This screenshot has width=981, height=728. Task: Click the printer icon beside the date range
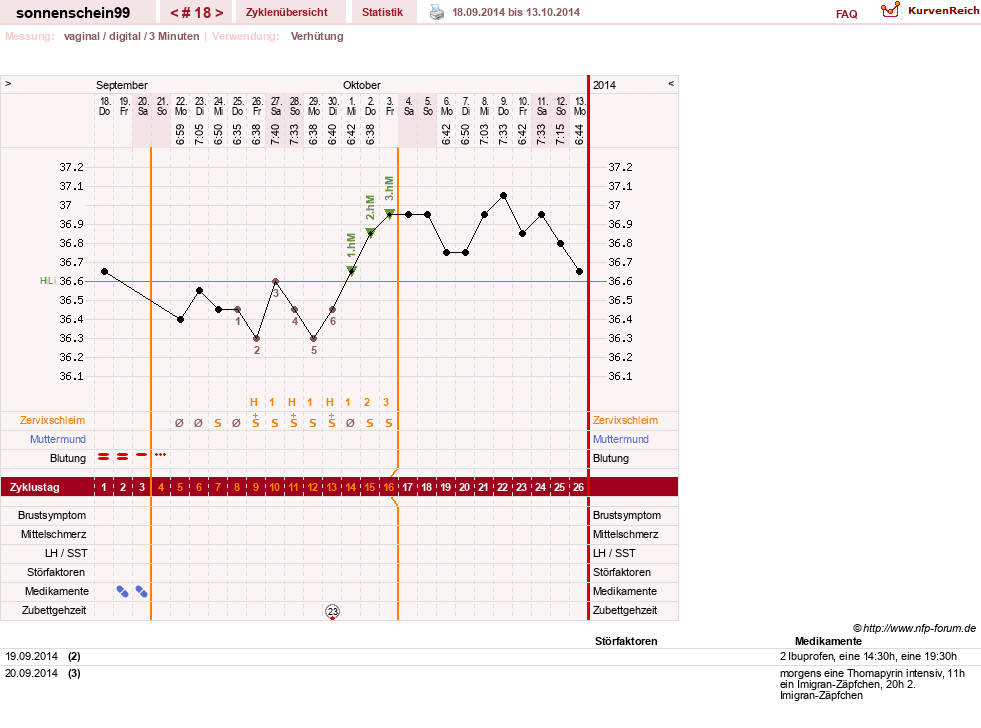pyautogui.click(x=437, y=12)
